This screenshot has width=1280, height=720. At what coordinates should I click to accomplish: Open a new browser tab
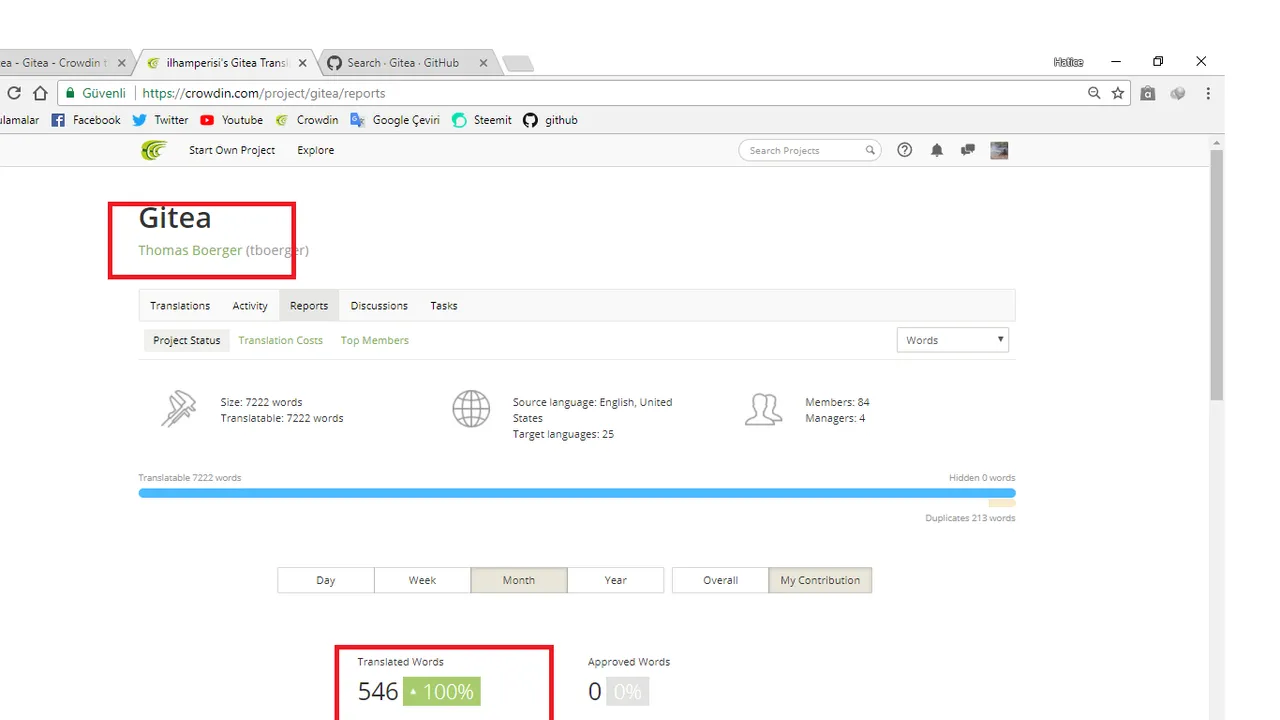tap(517, 64)
